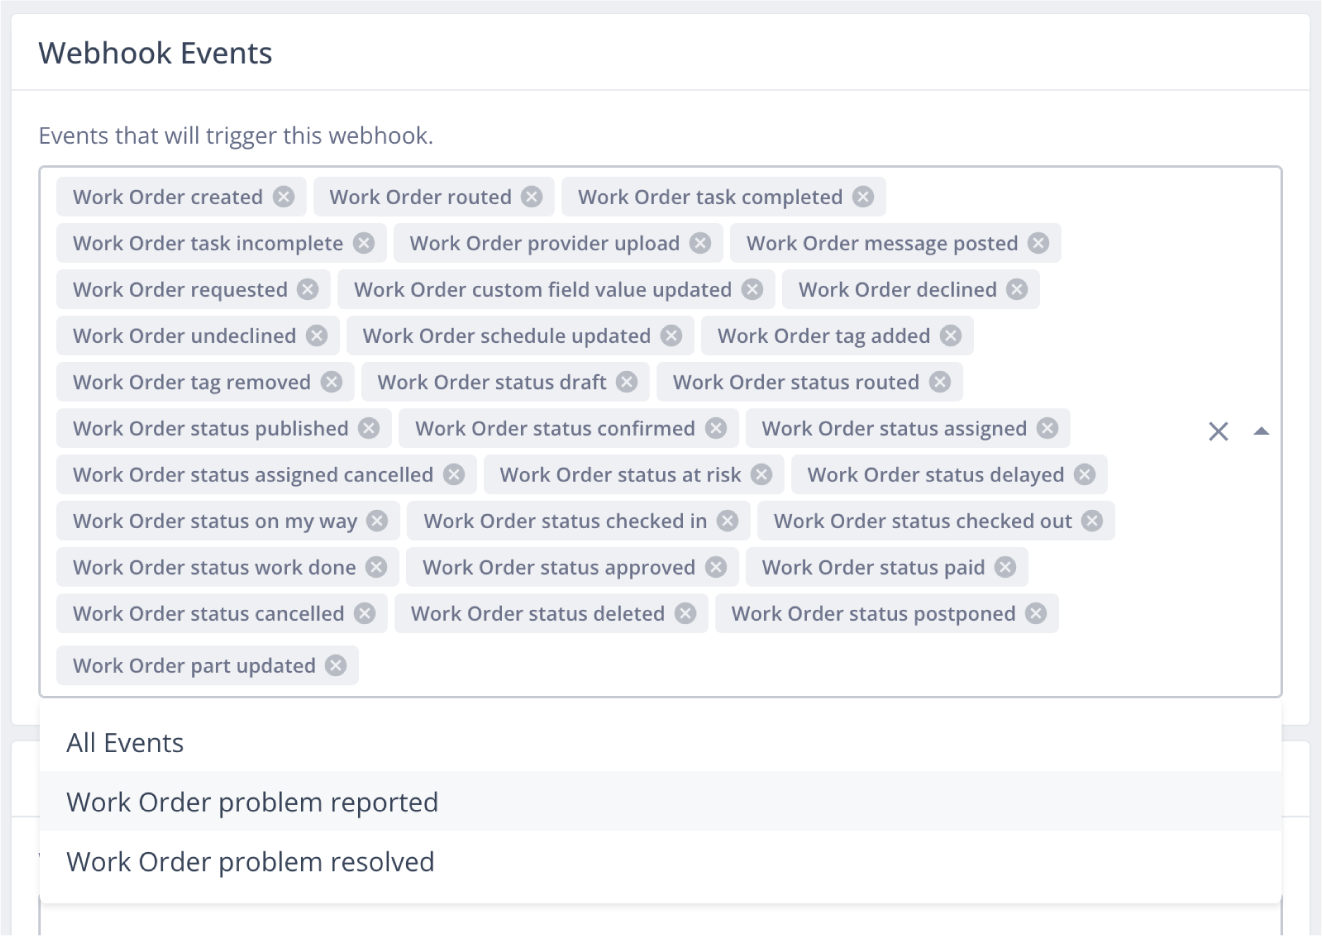The image size is (1322, 936).
Task: Clear all selected webhook events
Action: [x=1218, y=432]
